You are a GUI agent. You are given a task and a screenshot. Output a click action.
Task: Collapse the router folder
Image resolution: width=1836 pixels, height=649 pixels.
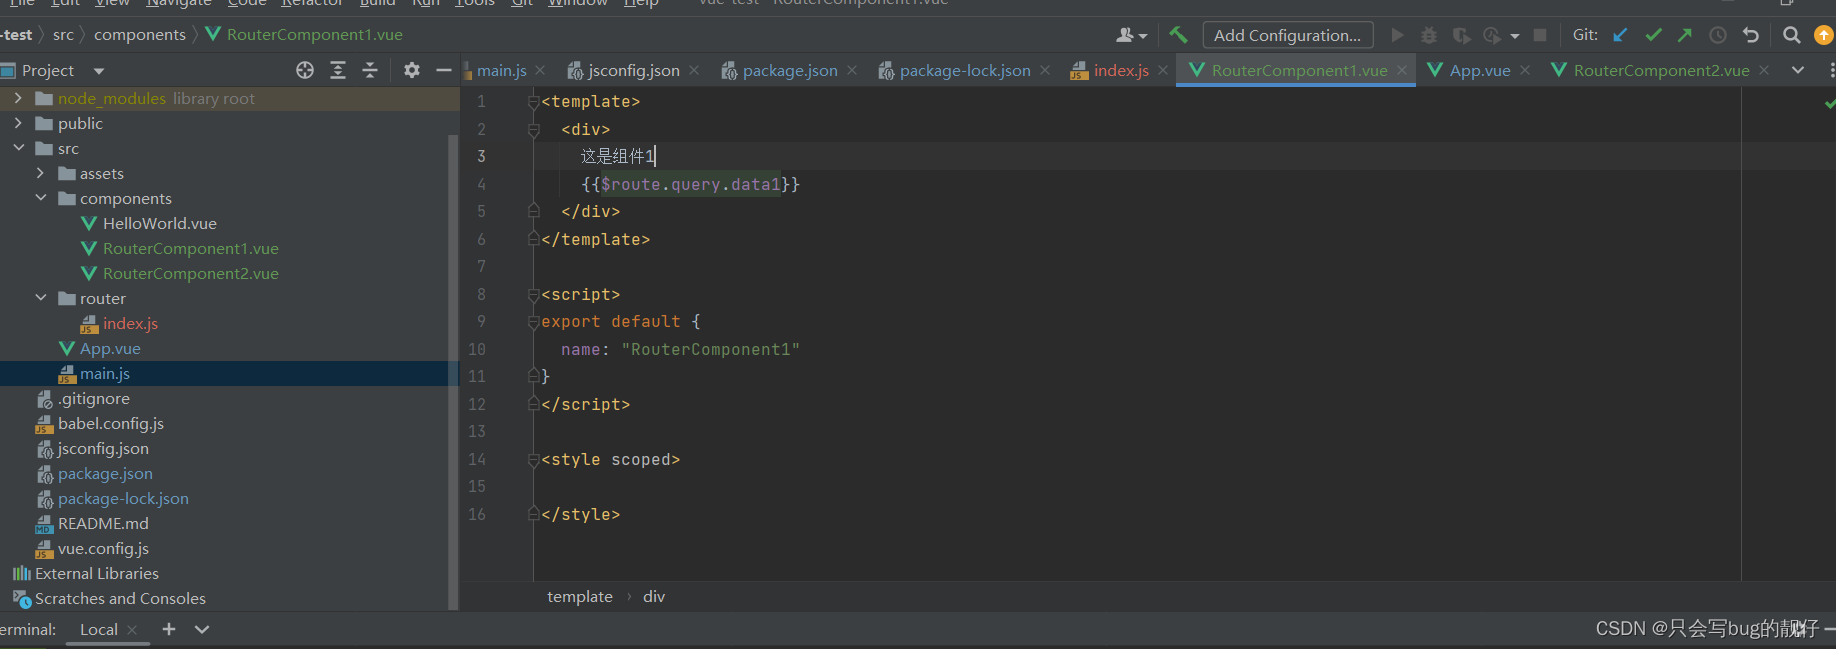pos(41,298)
